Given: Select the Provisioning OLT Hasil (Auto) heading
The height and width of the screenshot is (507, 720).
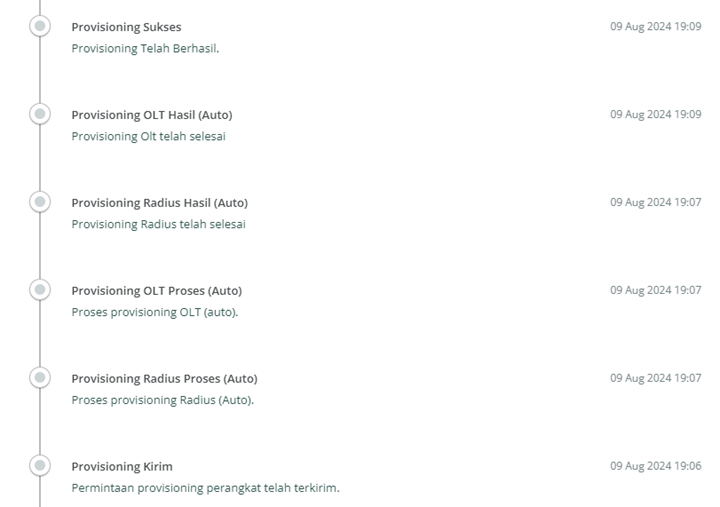Looking at the screenshot, I should 152,115.
